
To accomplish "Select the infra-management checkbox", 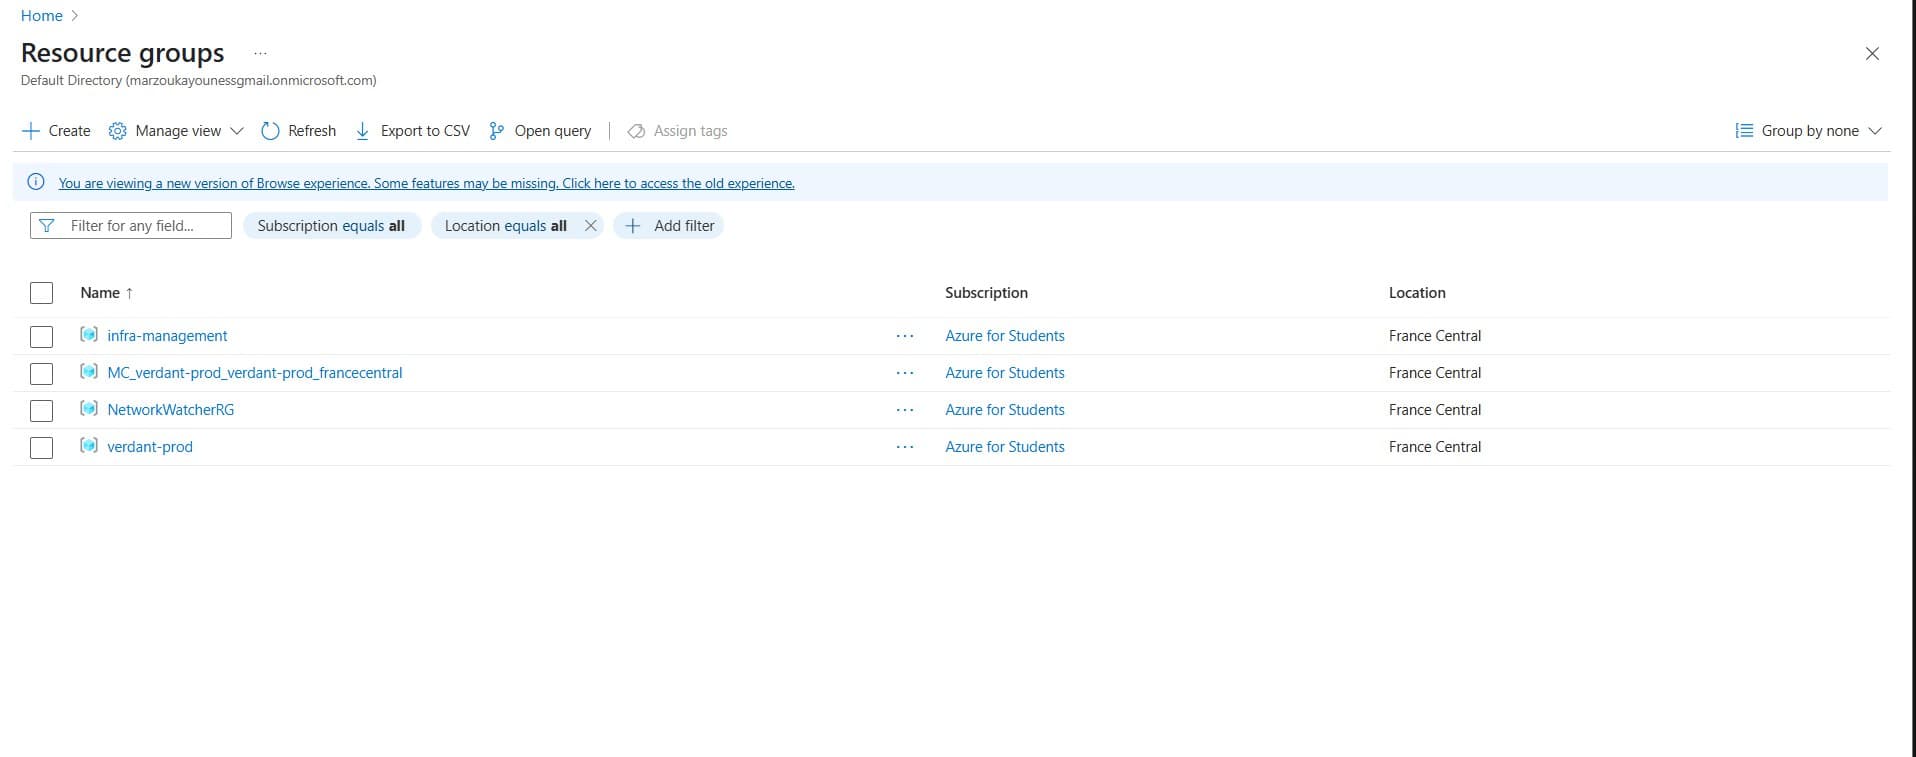I will click(x=41, y=337).
